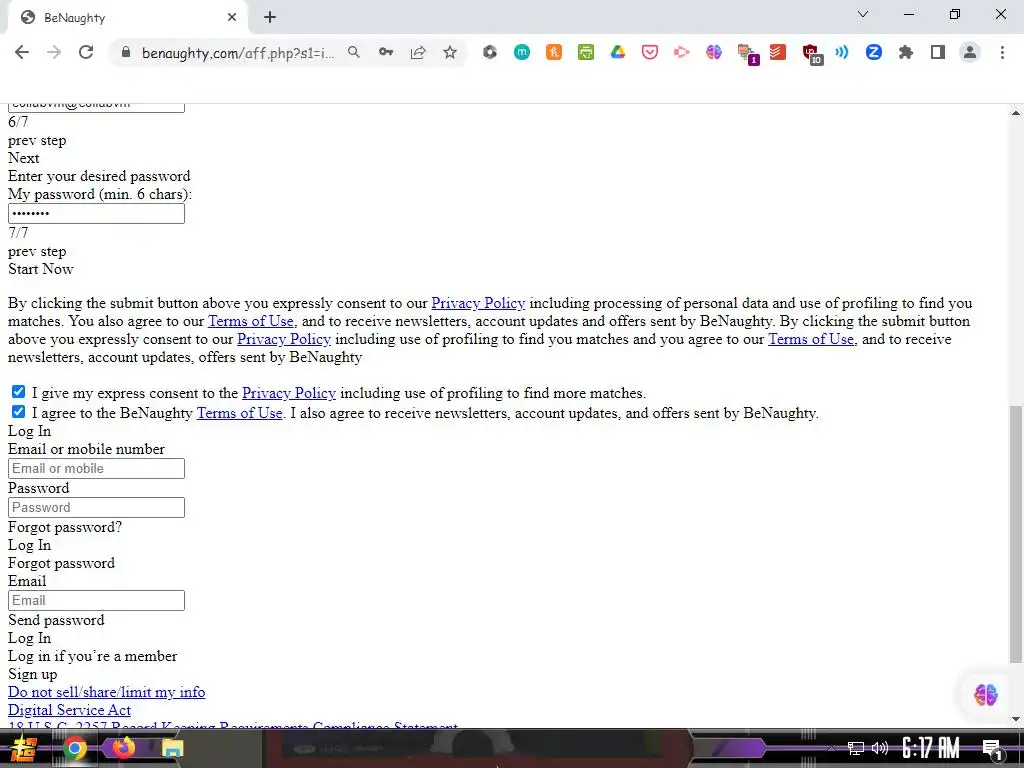The image size is (1024, 768).
Task: Focus the 'Email or mobile' input field
Action: (96, 468)
